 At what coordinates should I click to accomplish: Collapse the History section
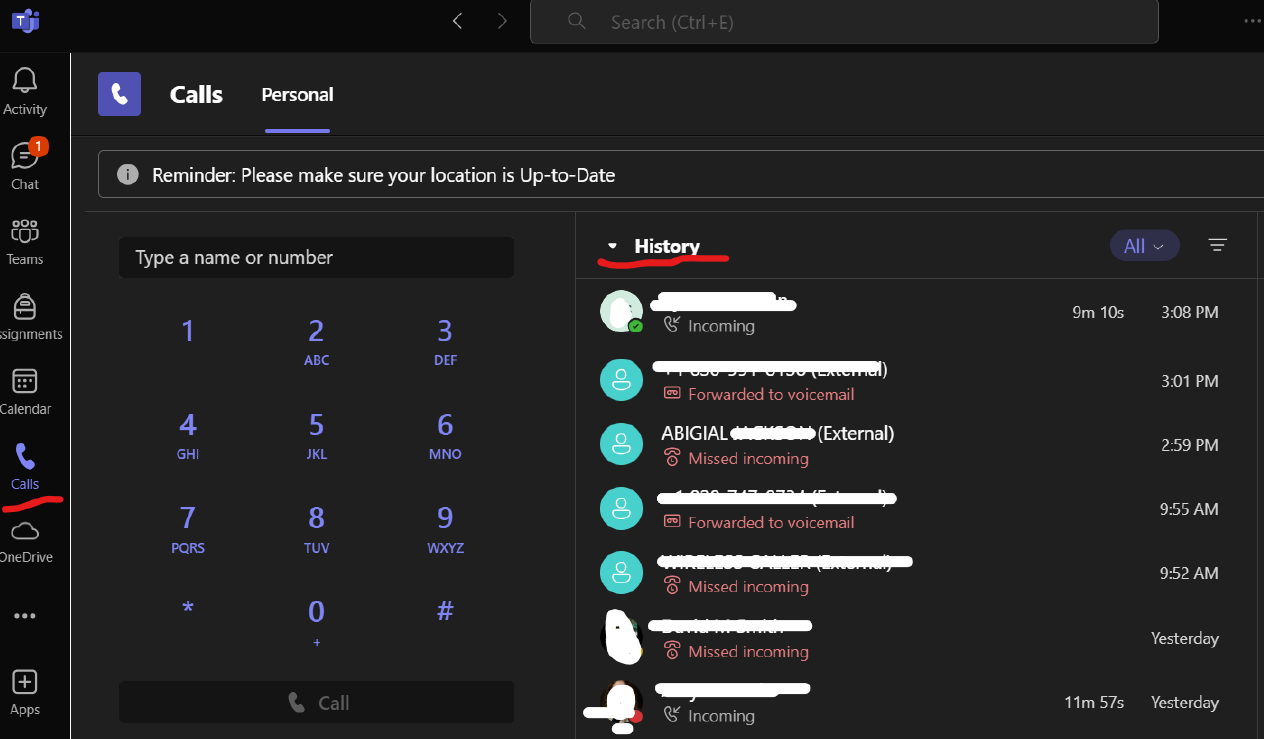pyautogui.click(x=613, y=246)
